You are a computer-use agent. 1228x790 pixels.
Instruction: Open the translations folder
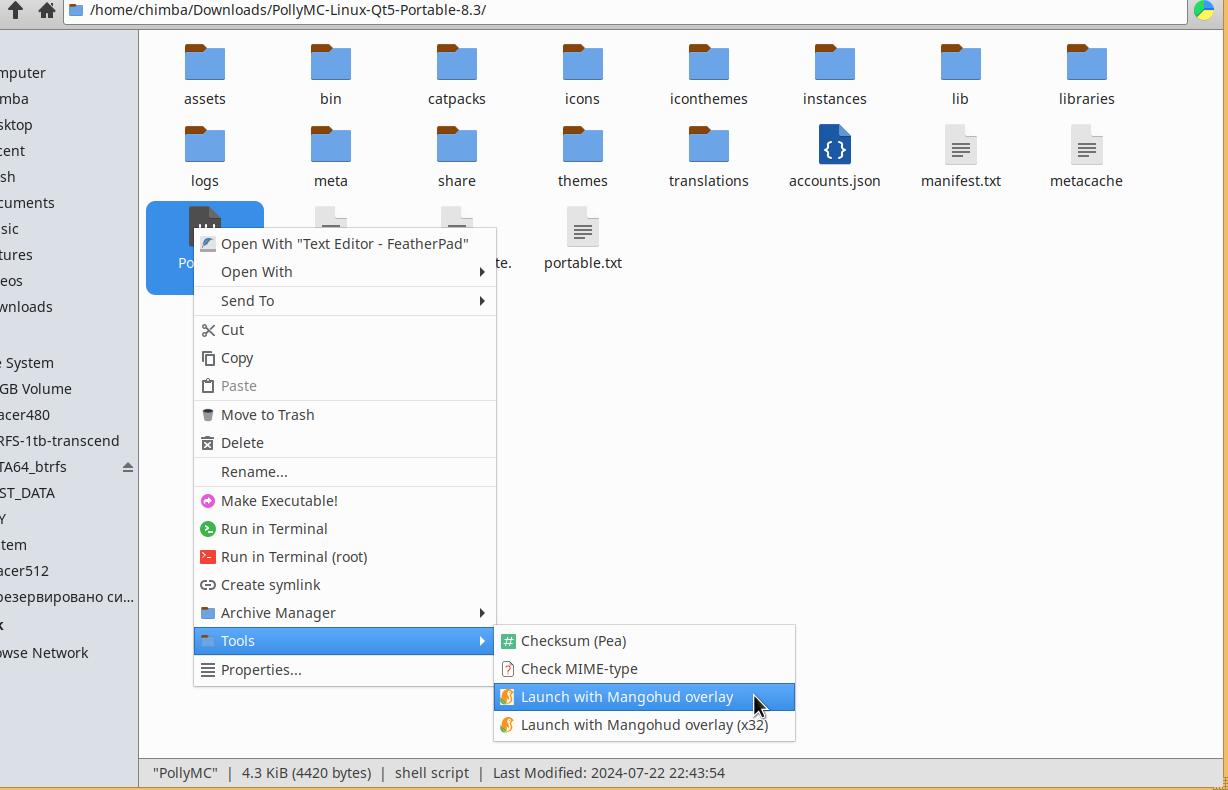tap(709, 157)
